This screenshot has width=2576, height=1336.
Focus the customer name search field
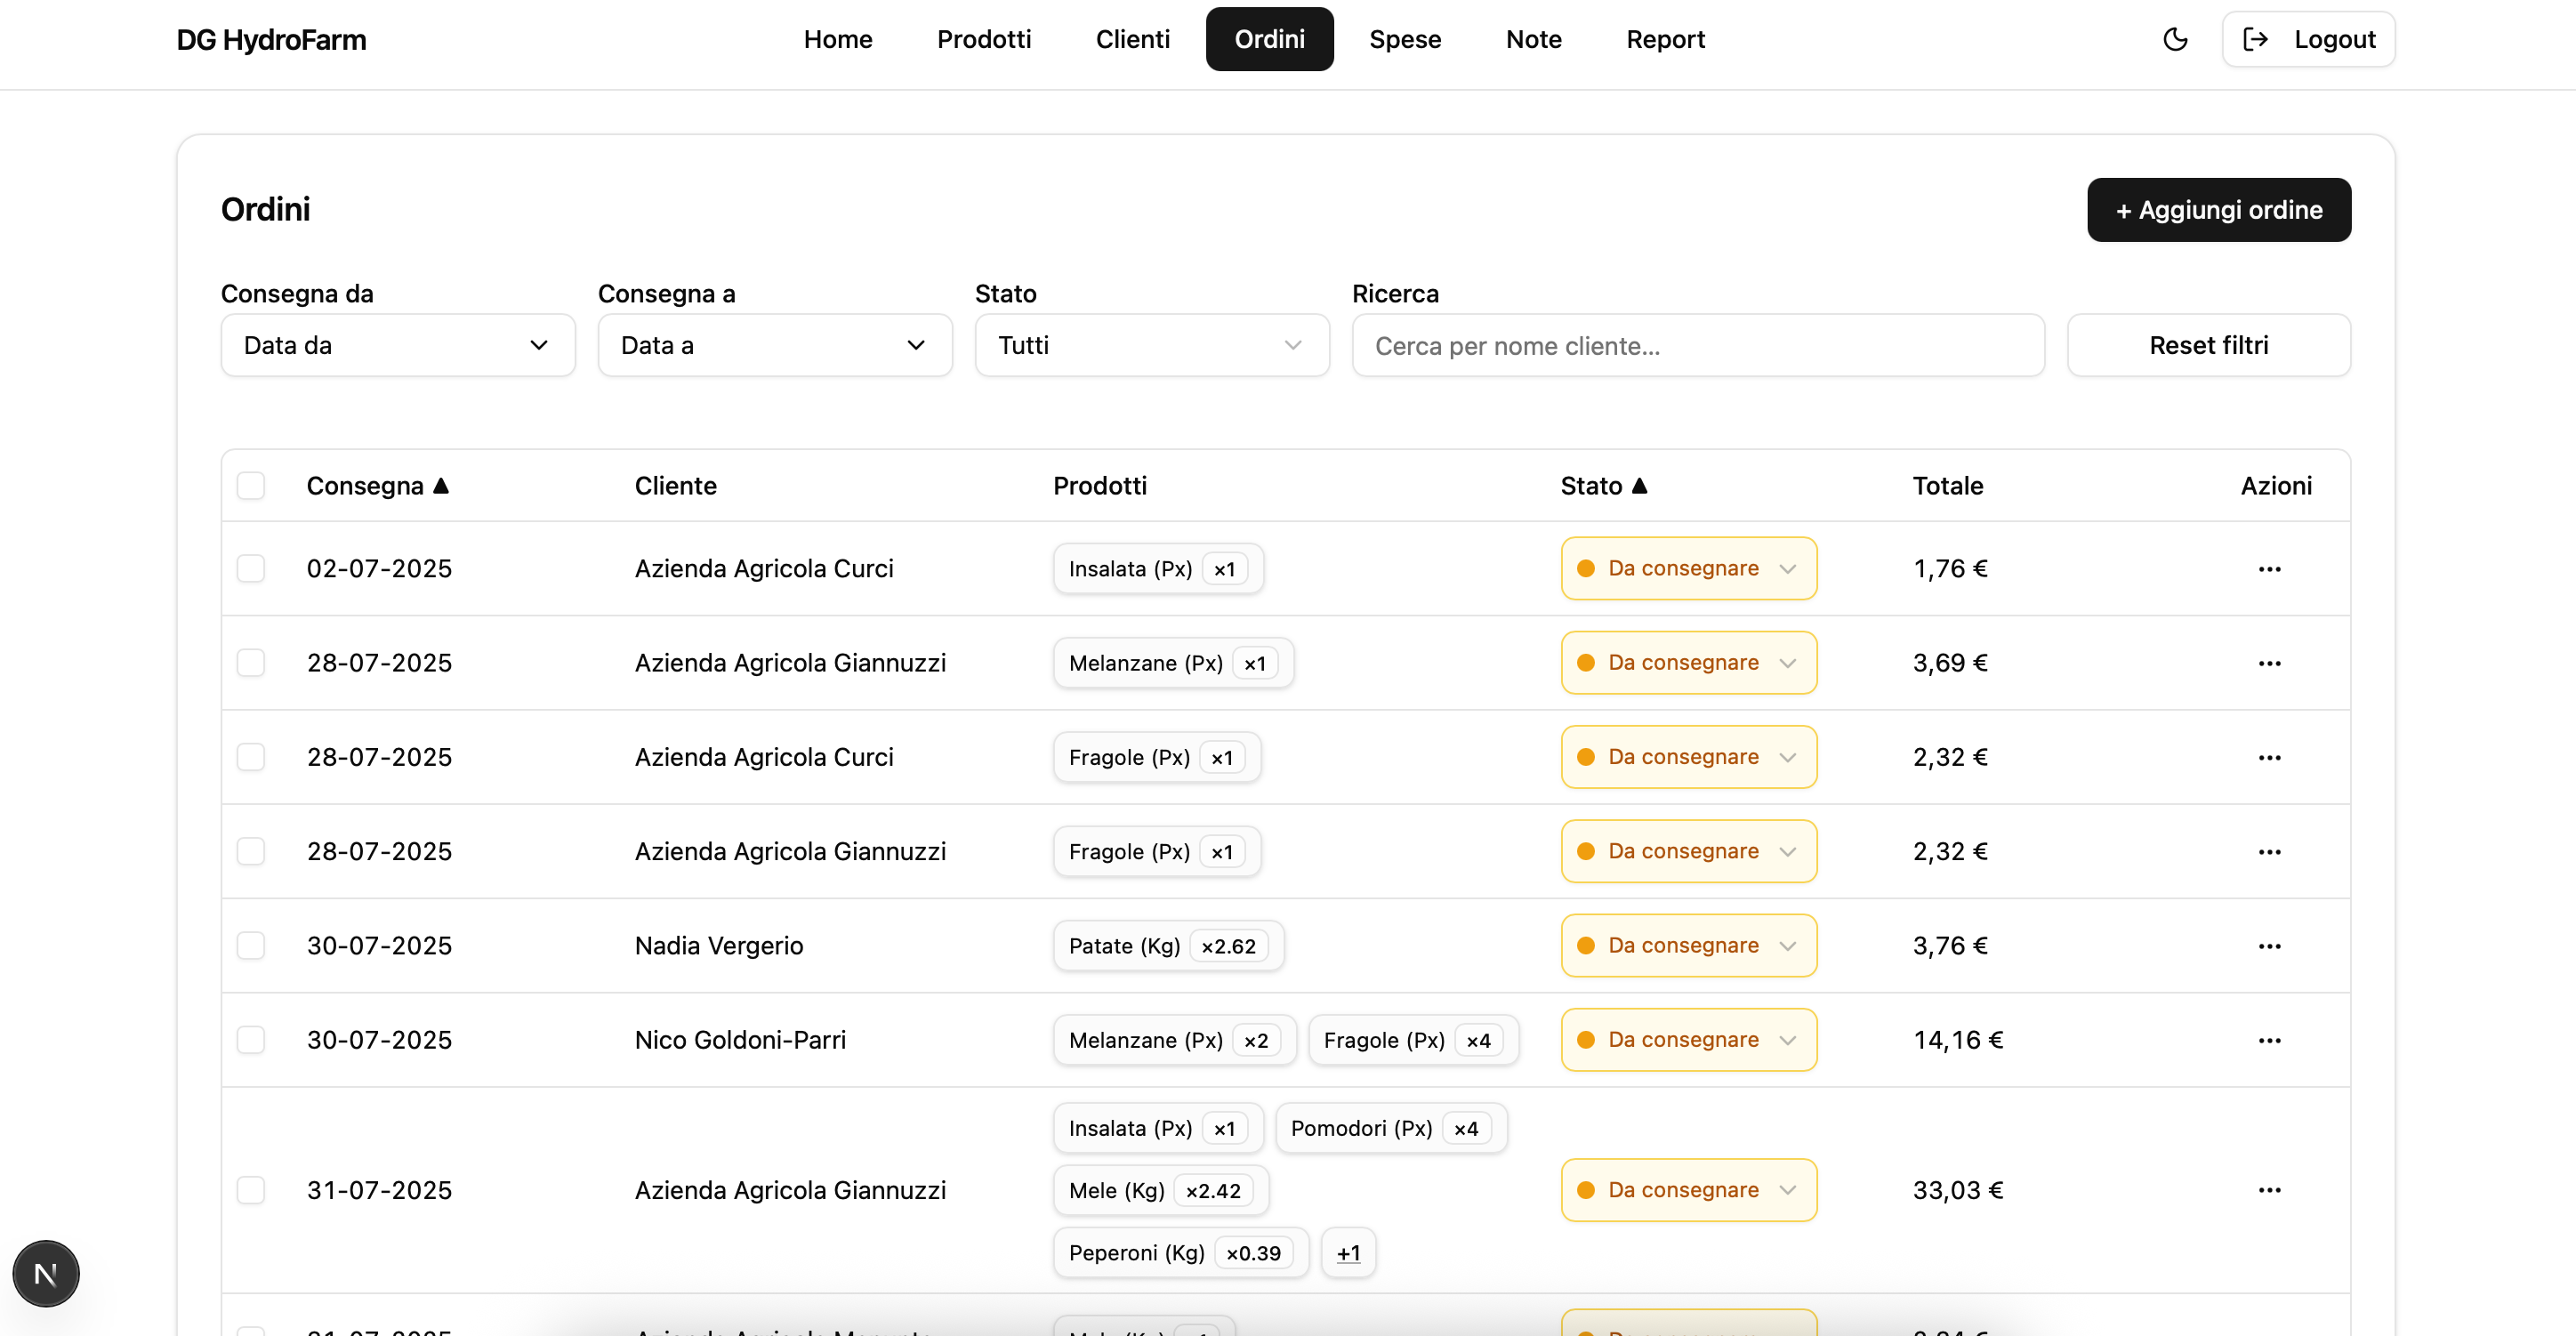(x=1697, y=346)
